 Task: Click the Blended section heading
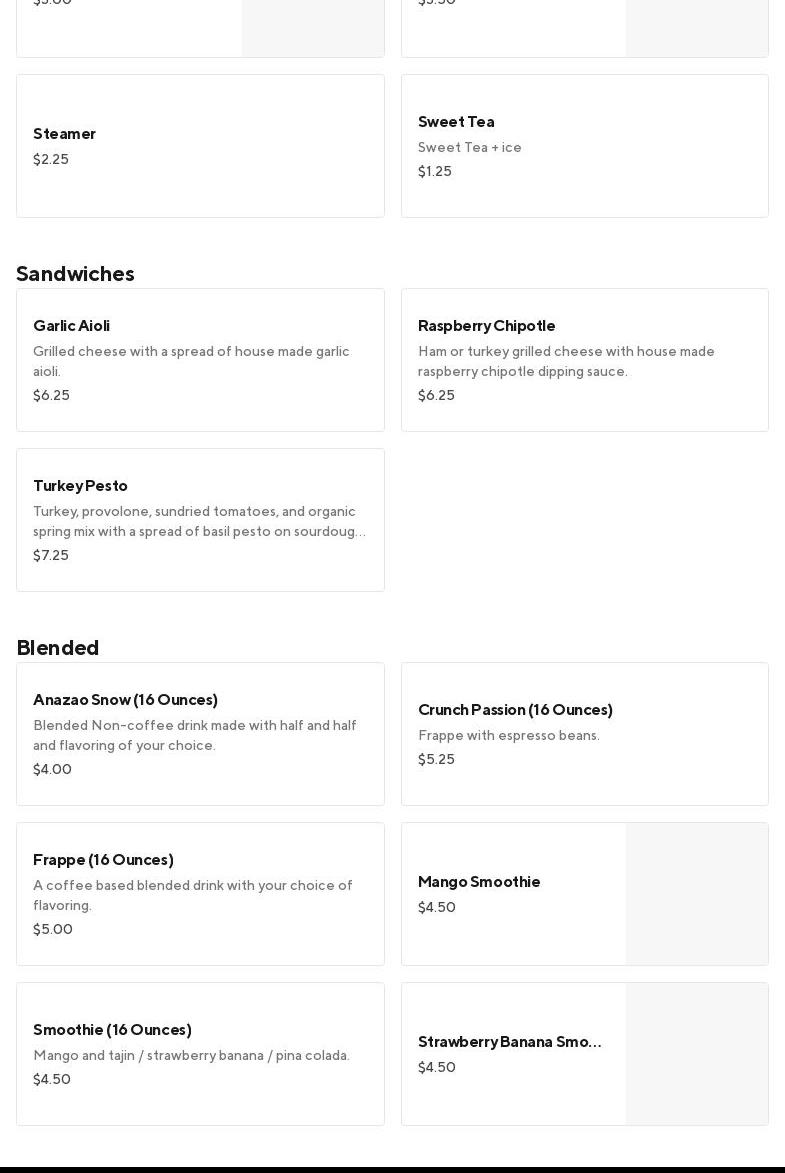pyautogui.click(x=58, y=648)
